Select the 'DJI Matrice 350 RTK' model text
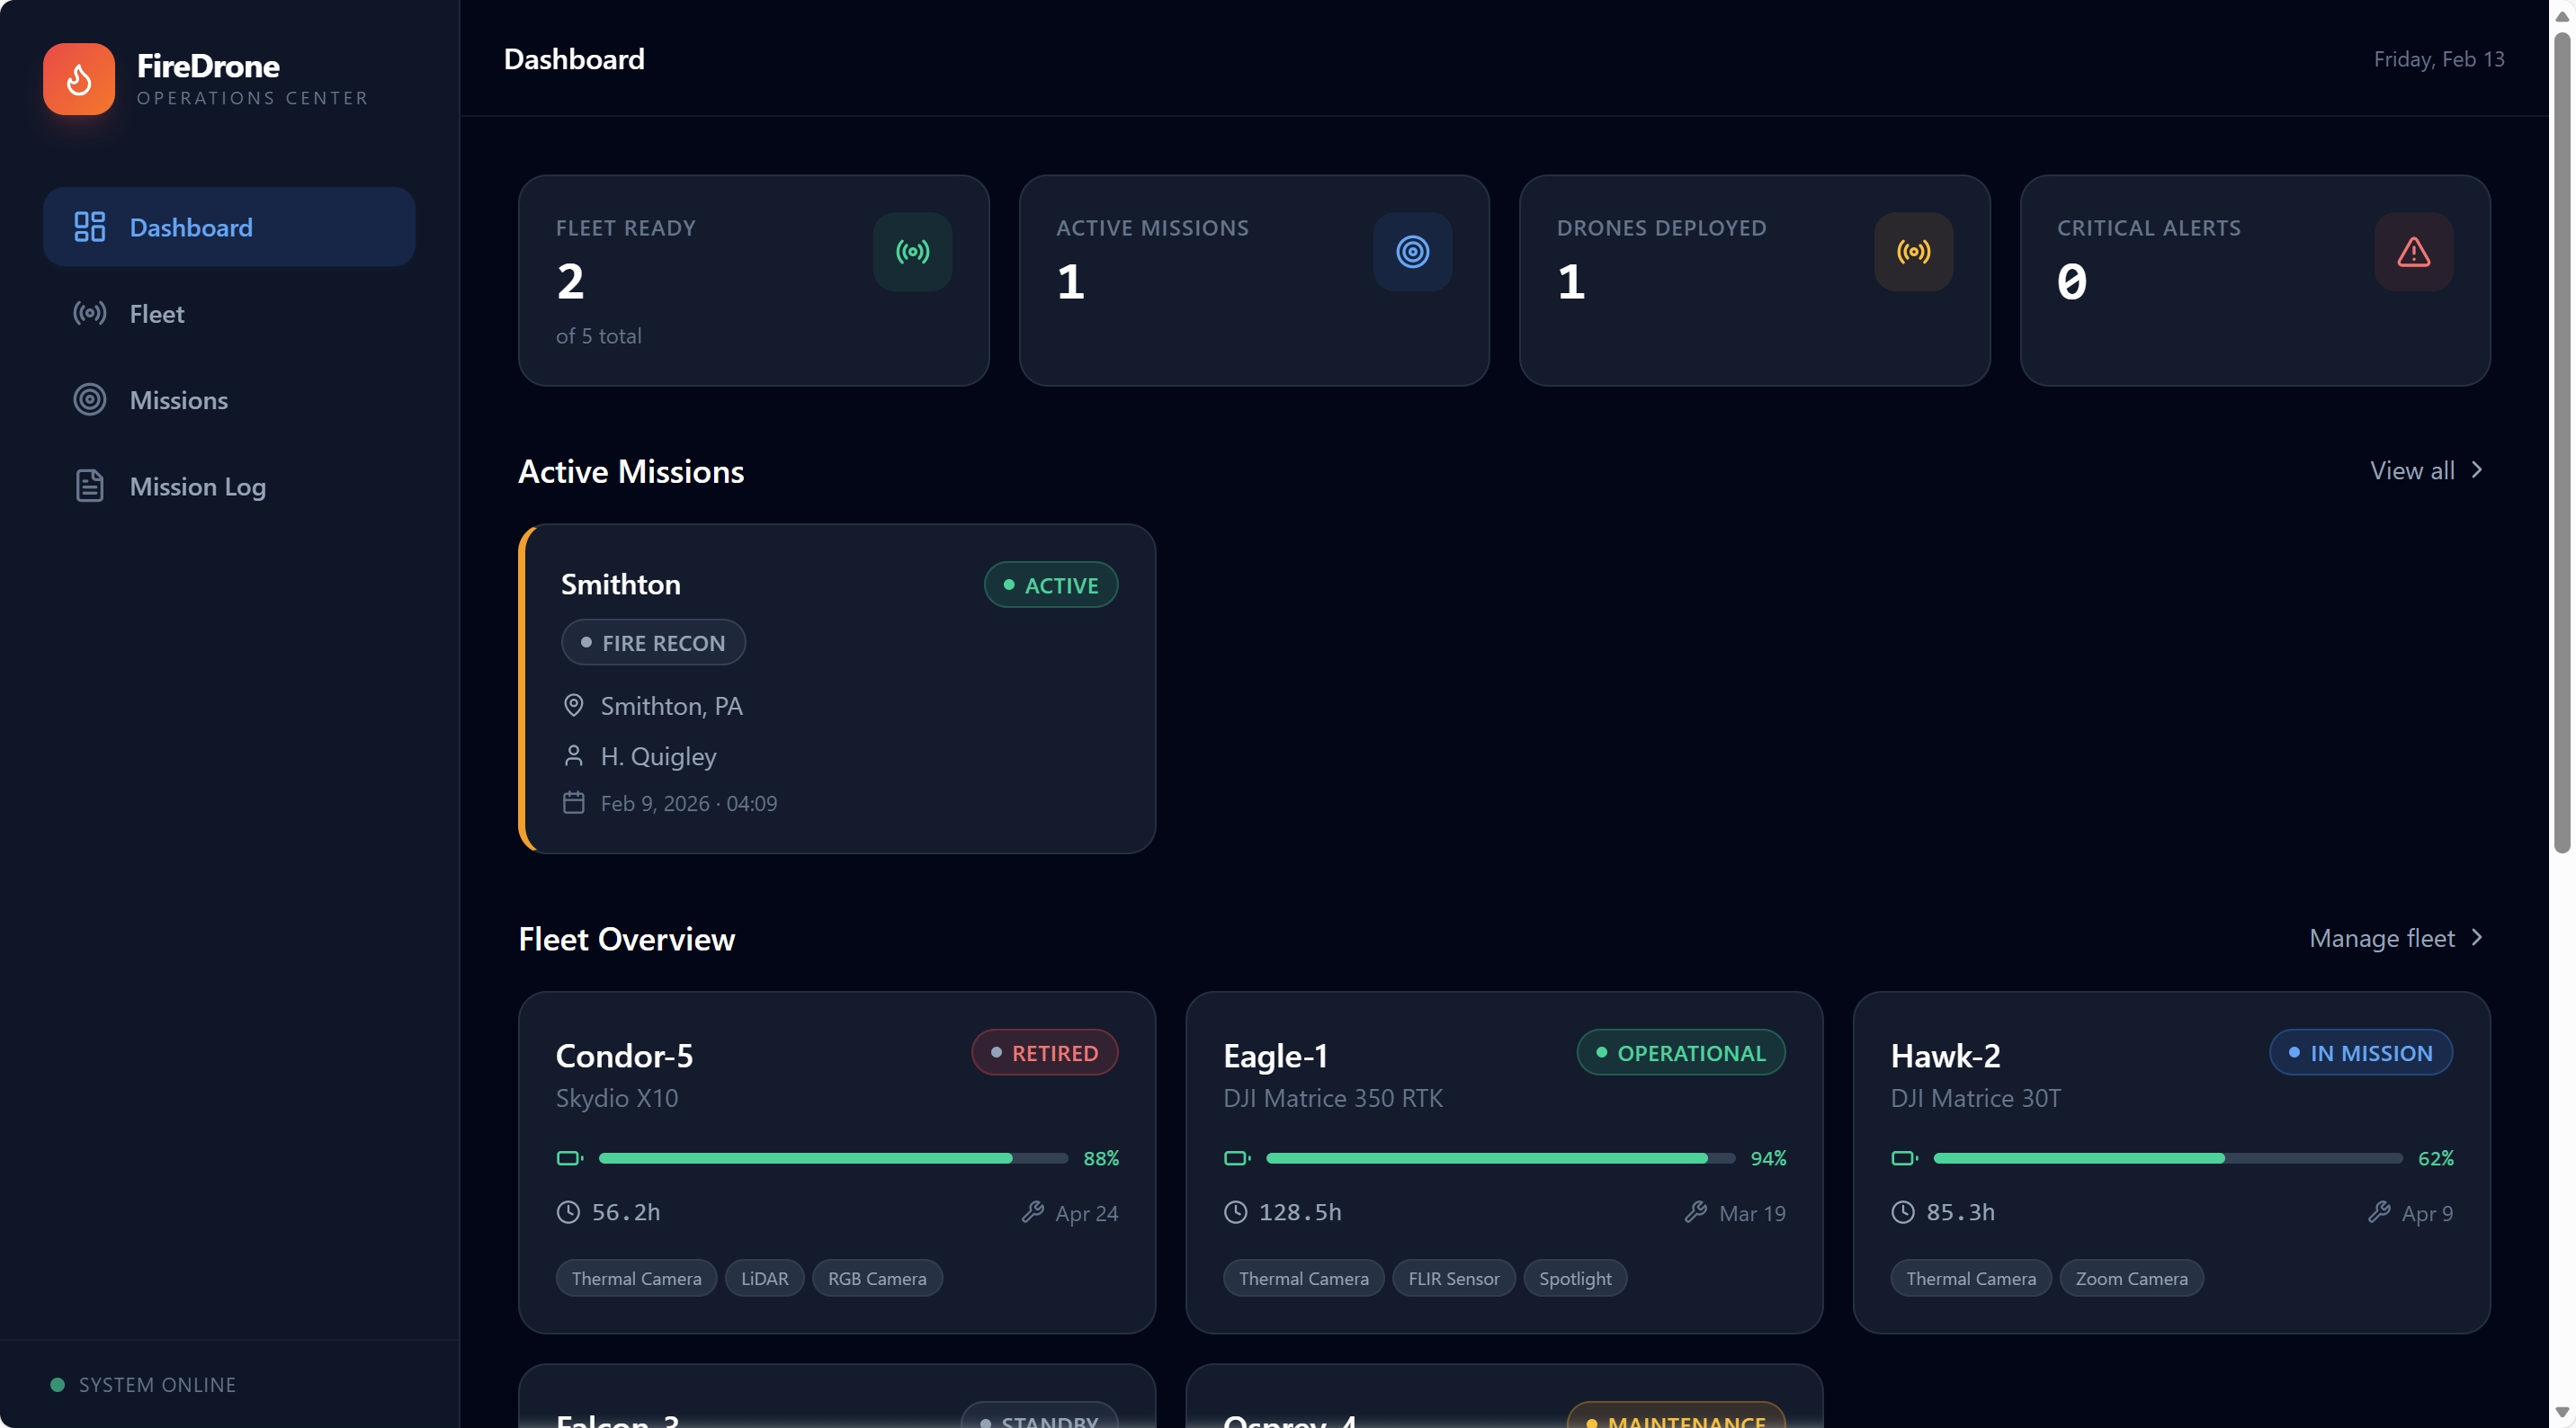Viewport: 2576px width, 1428px height. tap(1333, 1099)
